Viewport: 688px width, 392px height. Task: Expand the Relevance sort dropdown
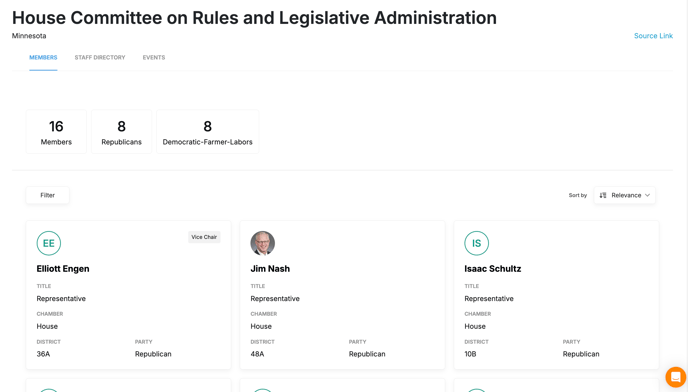tap(624, 195)
